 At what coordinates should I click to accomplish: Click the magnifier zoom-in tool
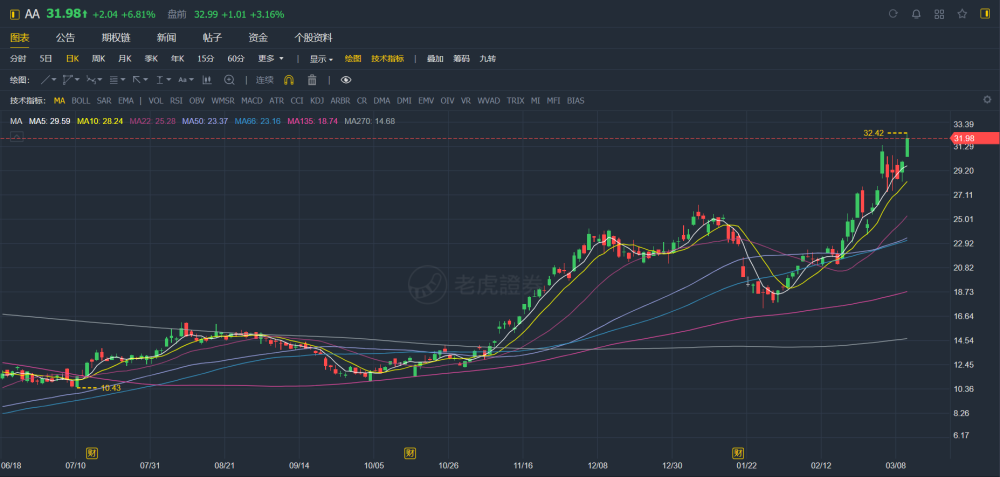tap(230, 80)
